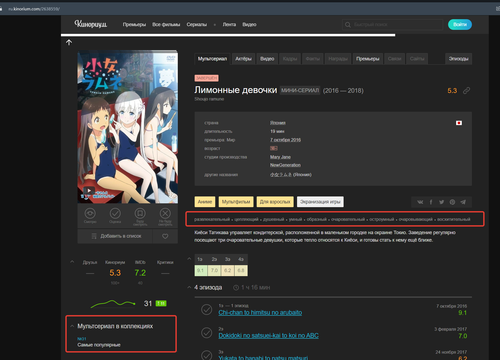Open Сериалы in top navigation
Image resolution: width=500 pixels, height=360 pixels.
click(197, 25)
